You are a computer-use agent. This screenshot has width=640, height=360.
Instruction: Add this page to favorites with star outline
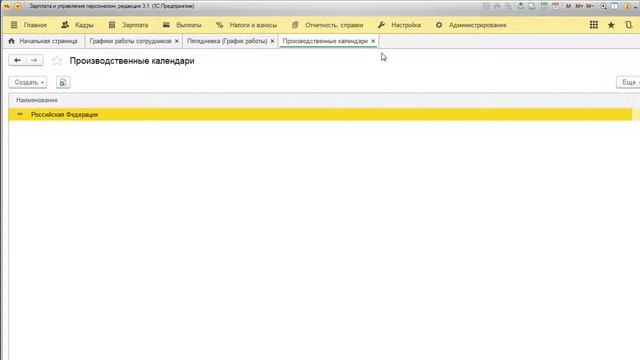tap(57, 61)
